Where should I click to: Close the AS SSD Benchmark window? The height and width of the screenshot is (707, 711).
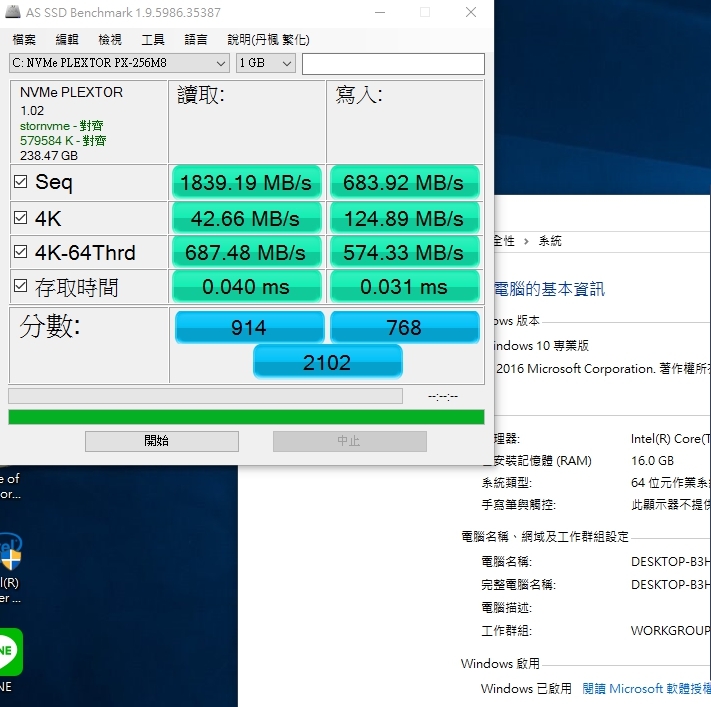click(471, 12)
